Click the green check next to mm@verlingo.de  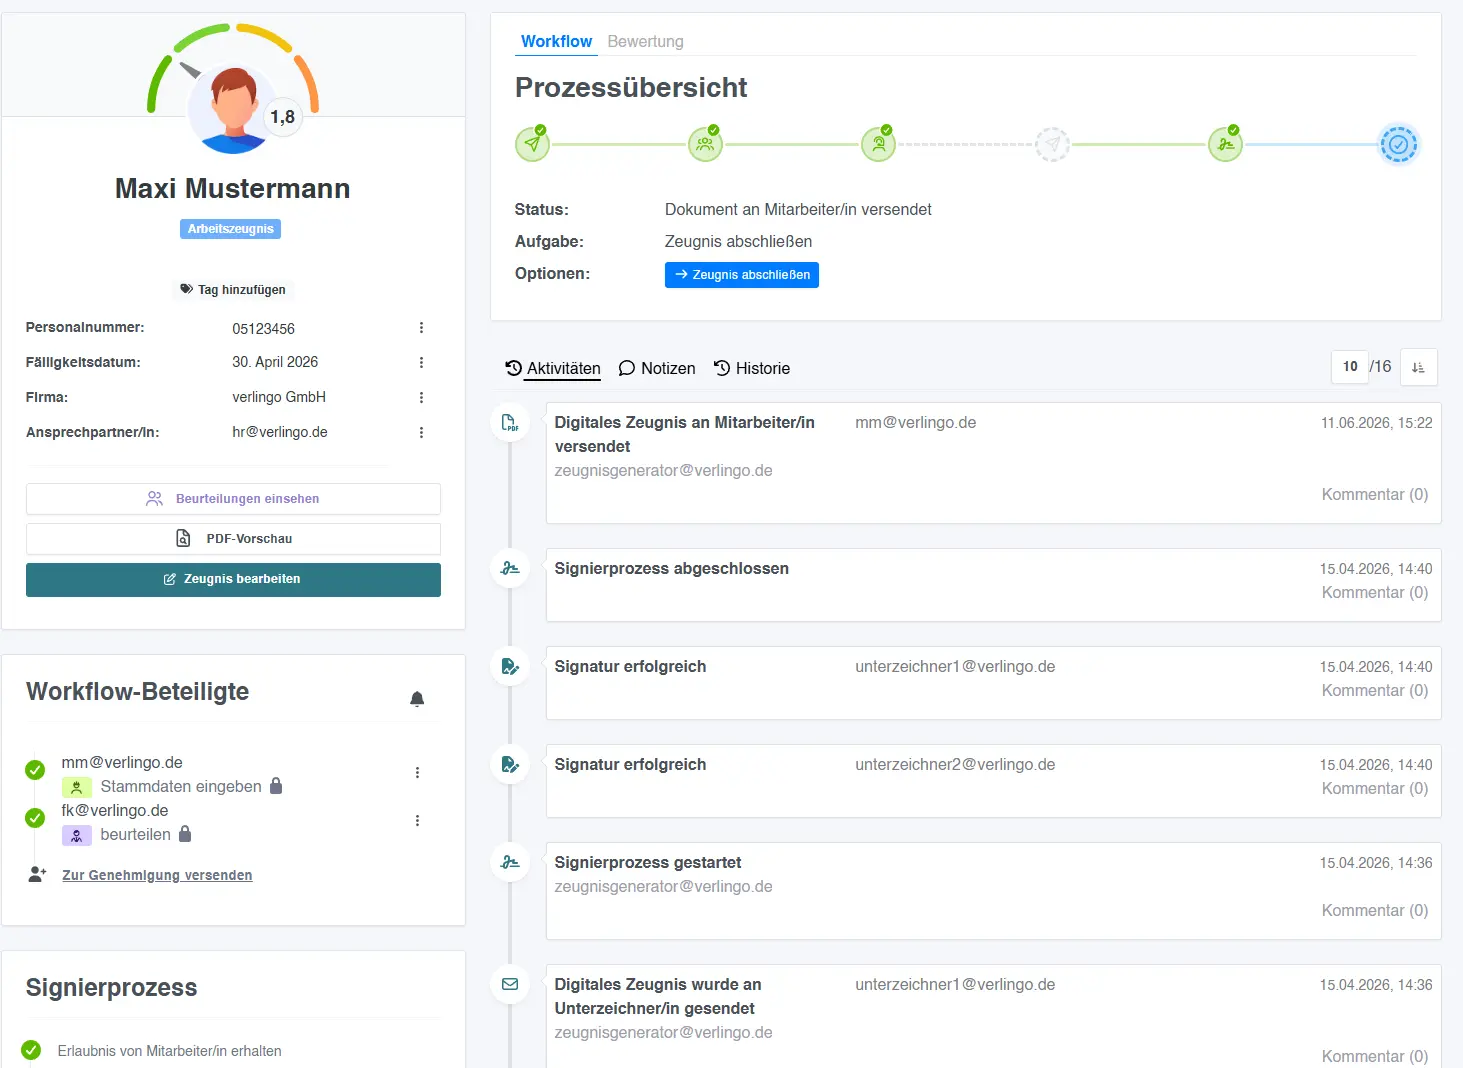[x=35, y=770]
